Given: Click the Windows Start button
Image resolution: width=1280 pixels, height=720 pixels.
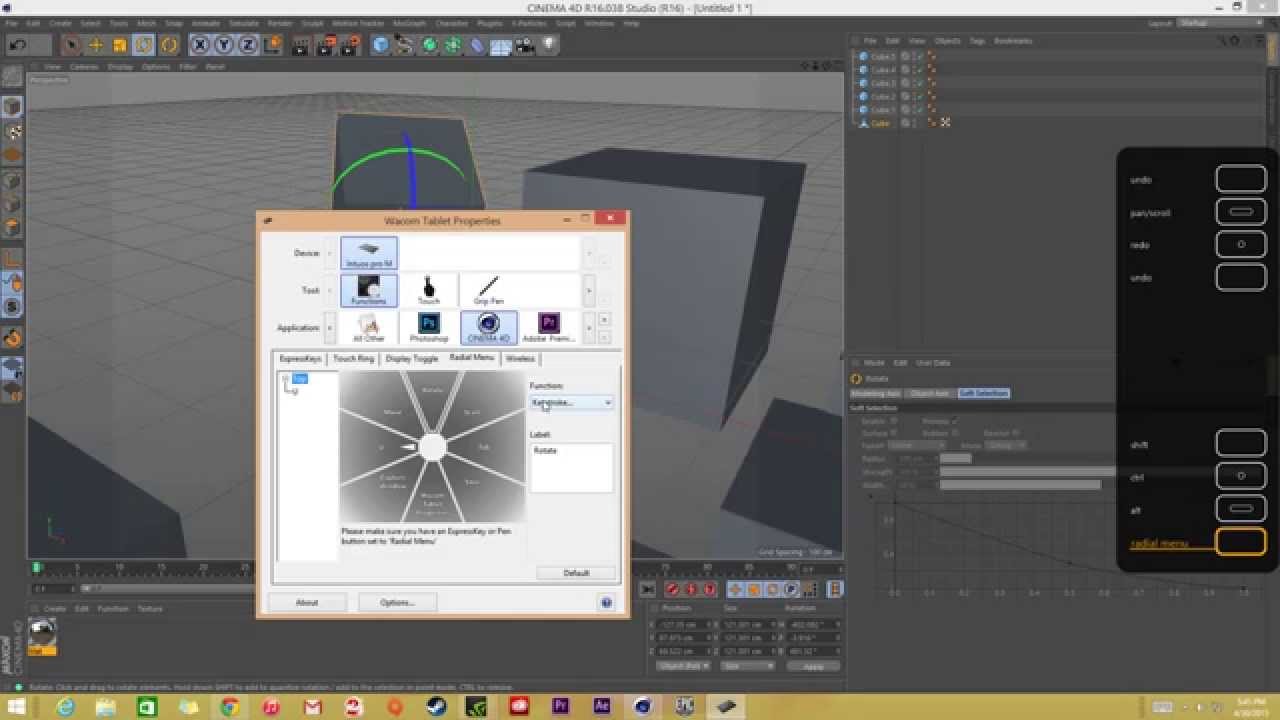Looking at the screenshot, I should coord(17,707).
